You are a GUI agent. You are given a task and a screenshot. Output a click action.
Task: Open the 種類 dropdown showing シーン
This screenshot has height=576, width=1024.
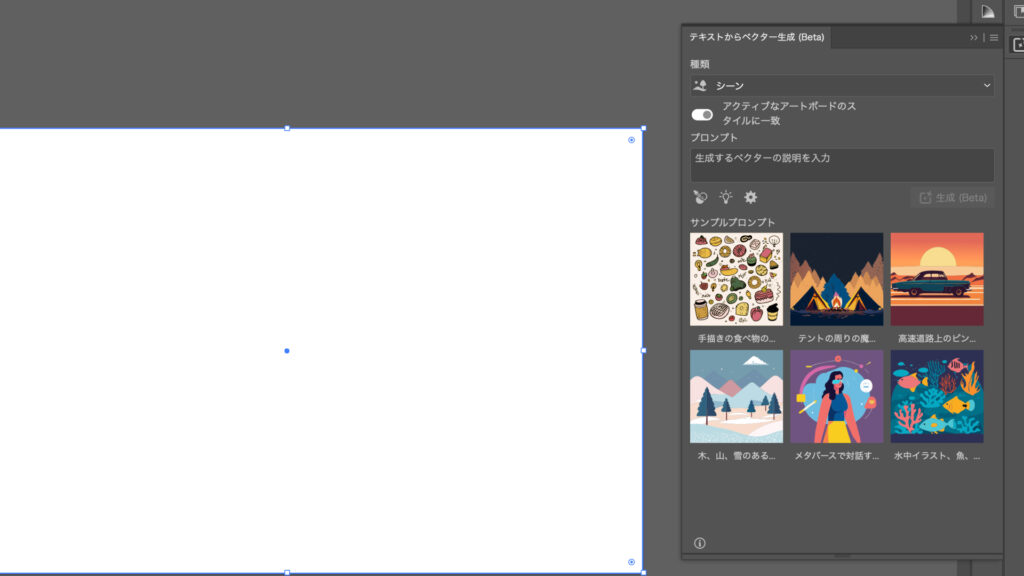pyautogui.click(x=840, y=86)
